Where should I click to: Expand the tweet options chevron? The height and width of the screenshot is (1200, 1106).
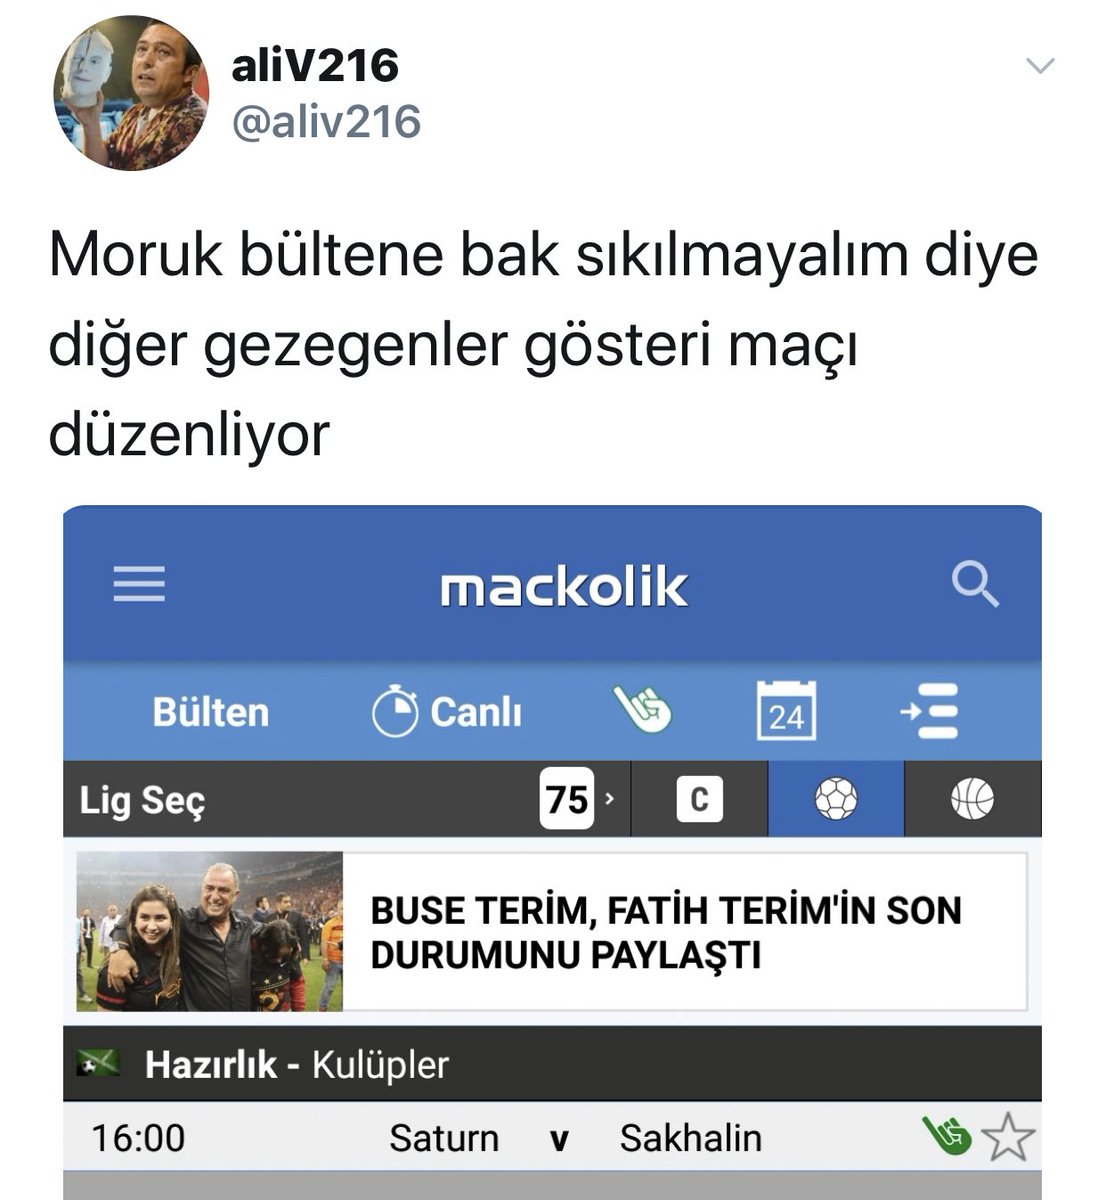(x=1041, y=67)
